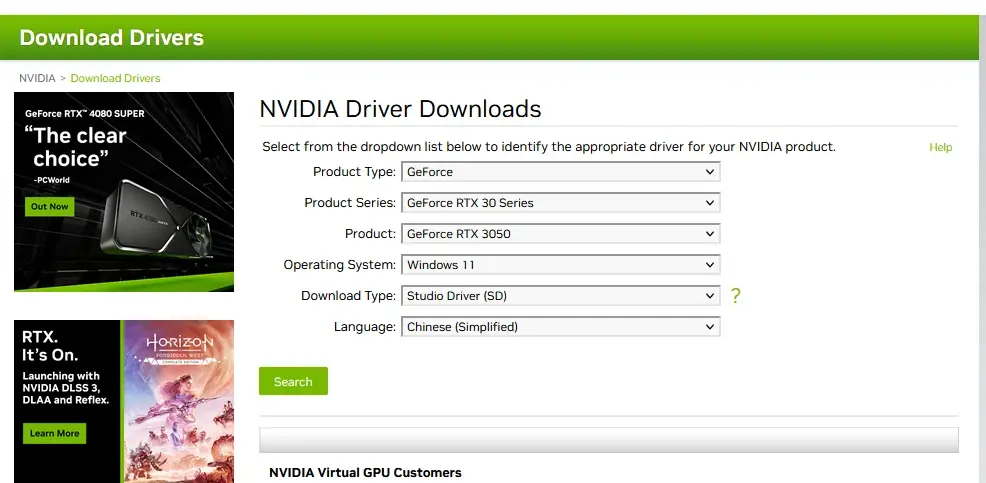986x483 pixels.
Task: Open the Download Type dropdown
Action: coord(560,296)
